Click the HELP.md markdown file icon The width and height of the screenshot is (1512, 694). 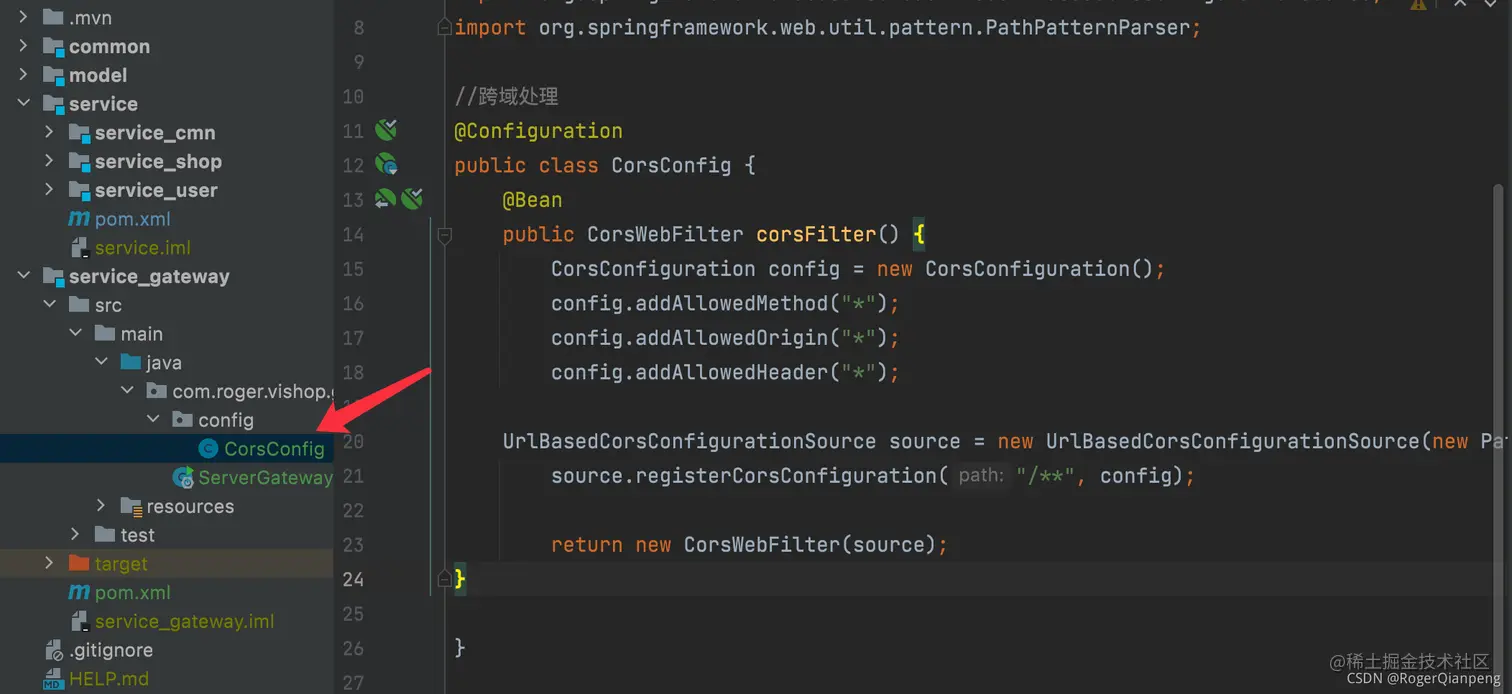[54, 679]
